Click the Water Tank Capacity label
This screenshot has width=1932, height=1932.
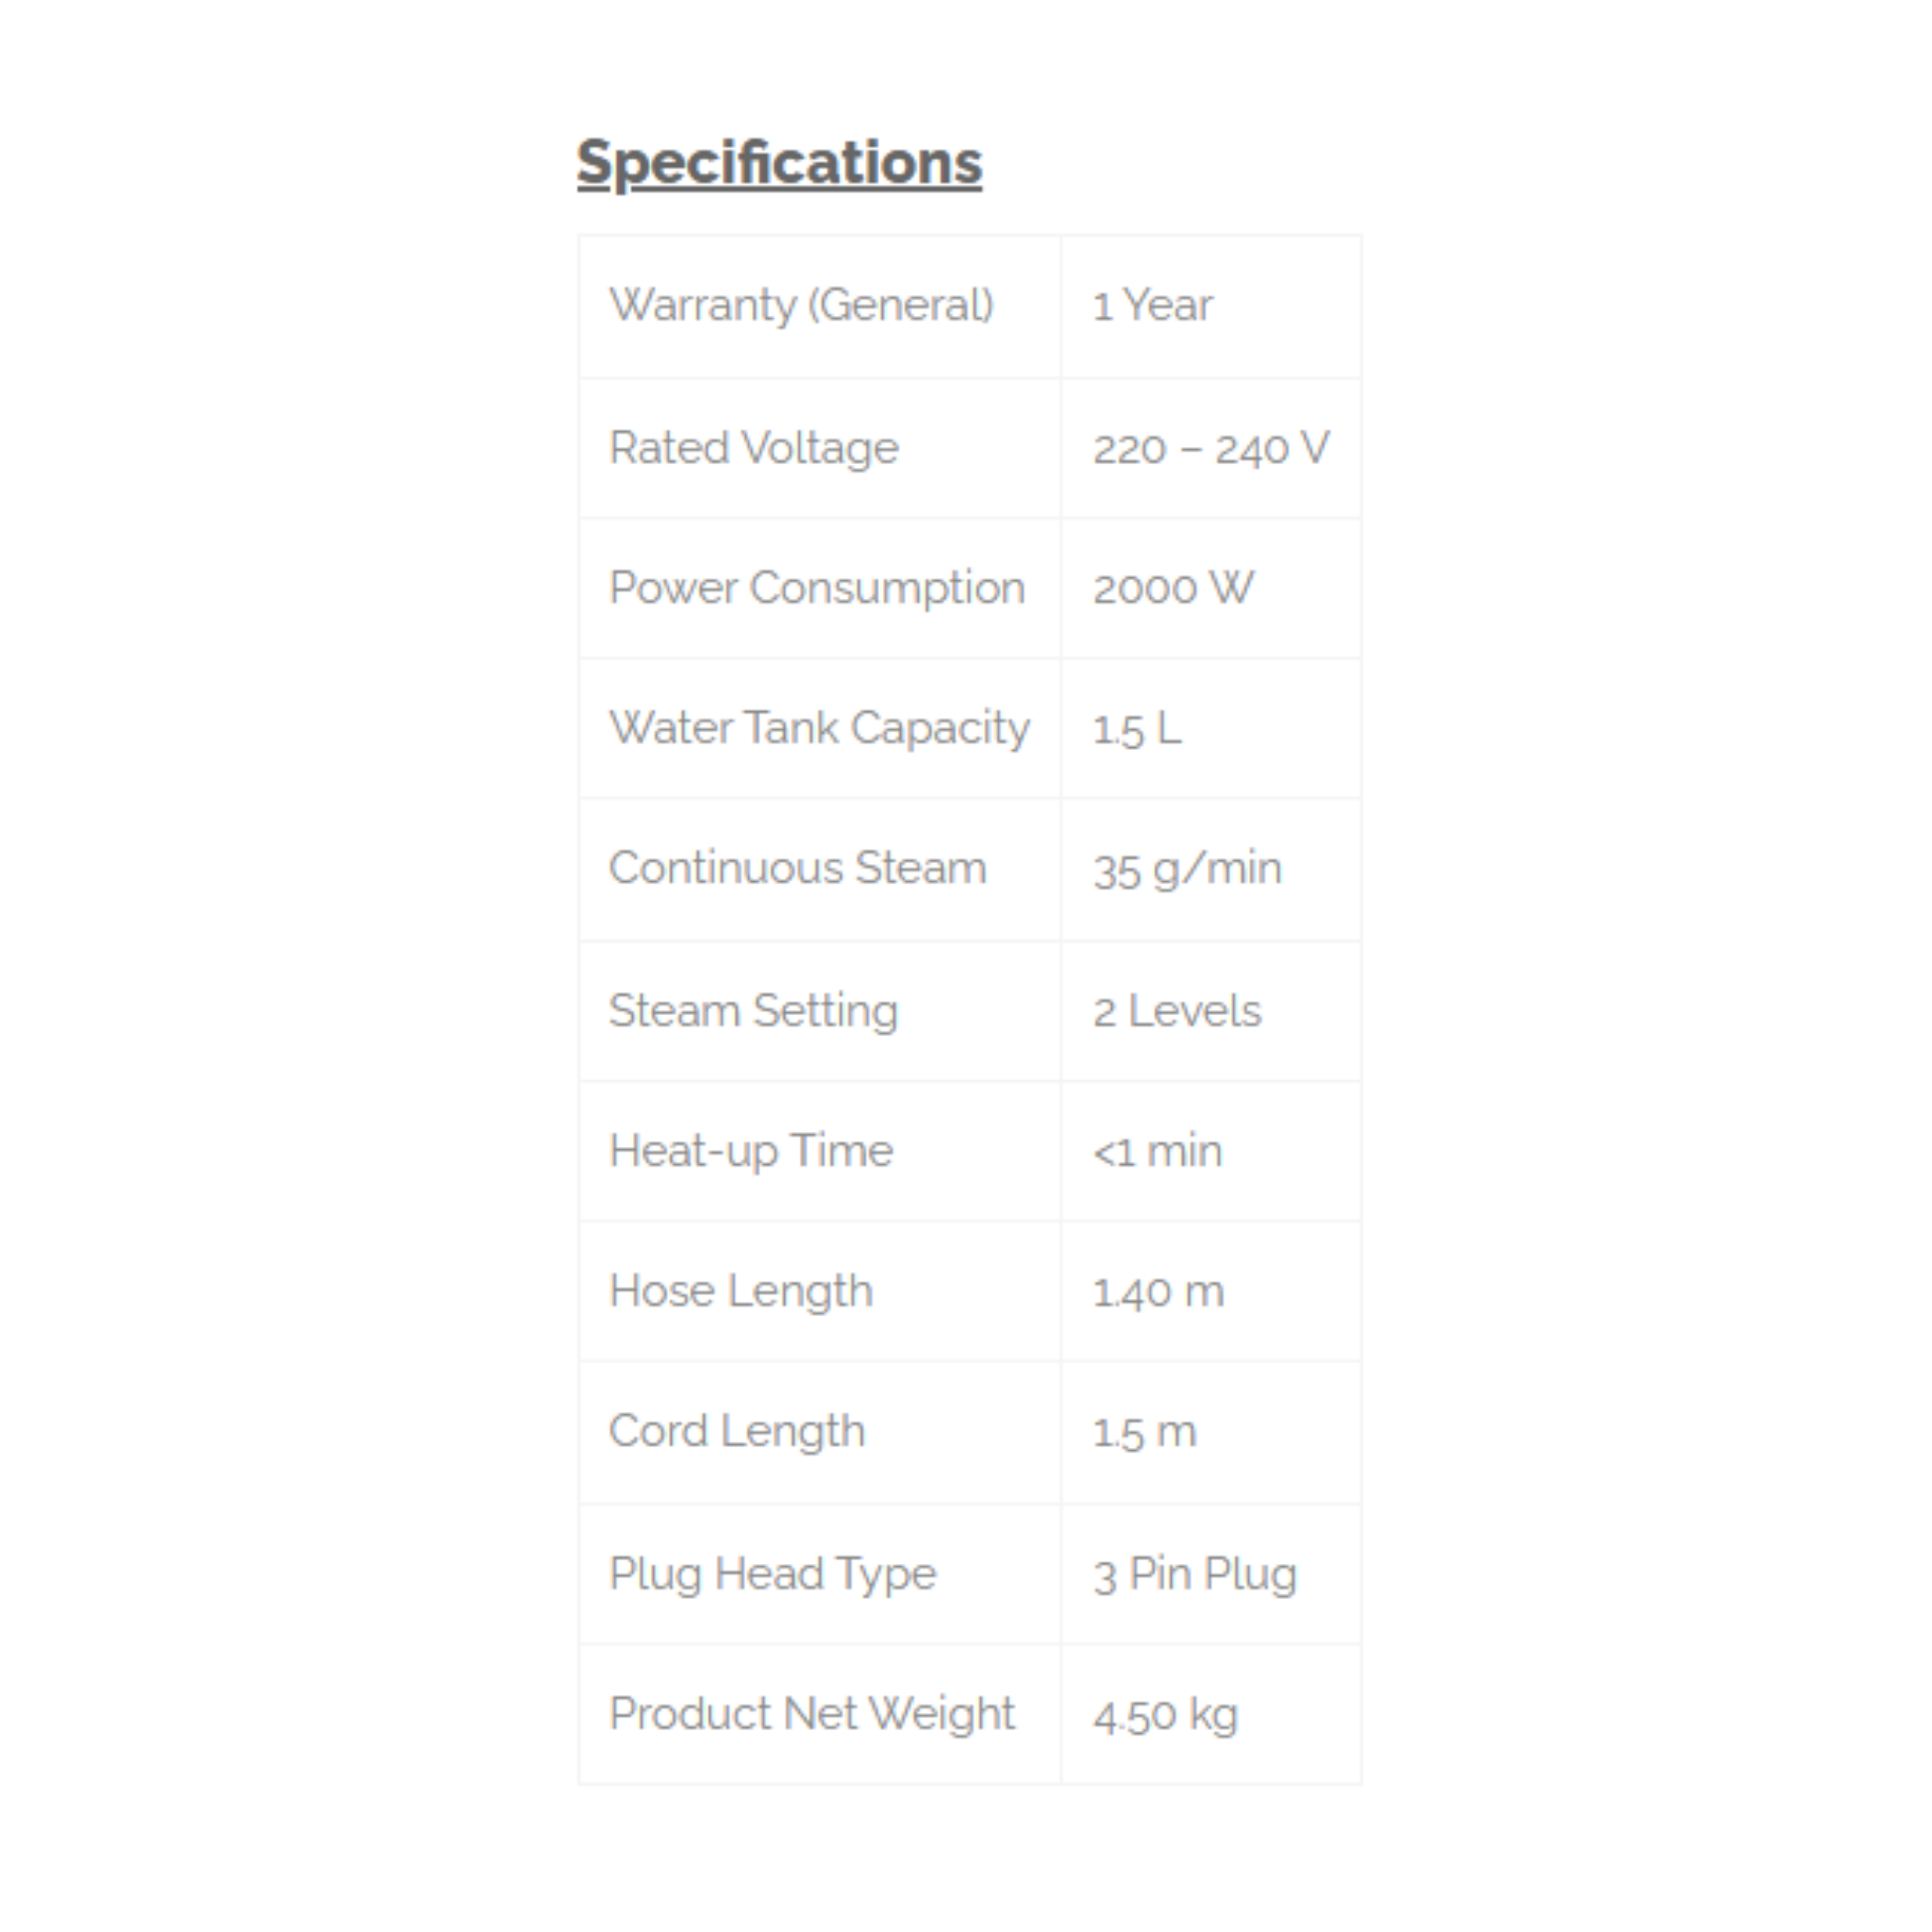coord(819,728)
